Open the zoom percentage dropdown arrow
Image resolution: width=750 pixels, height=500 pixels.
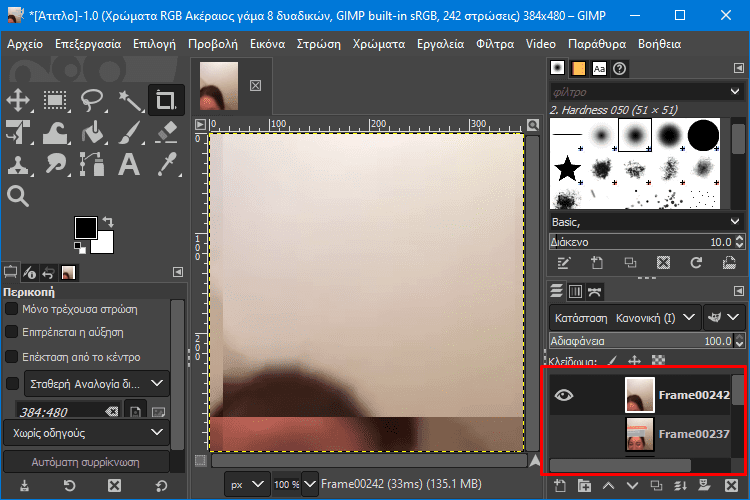click(x=310, y=484)
